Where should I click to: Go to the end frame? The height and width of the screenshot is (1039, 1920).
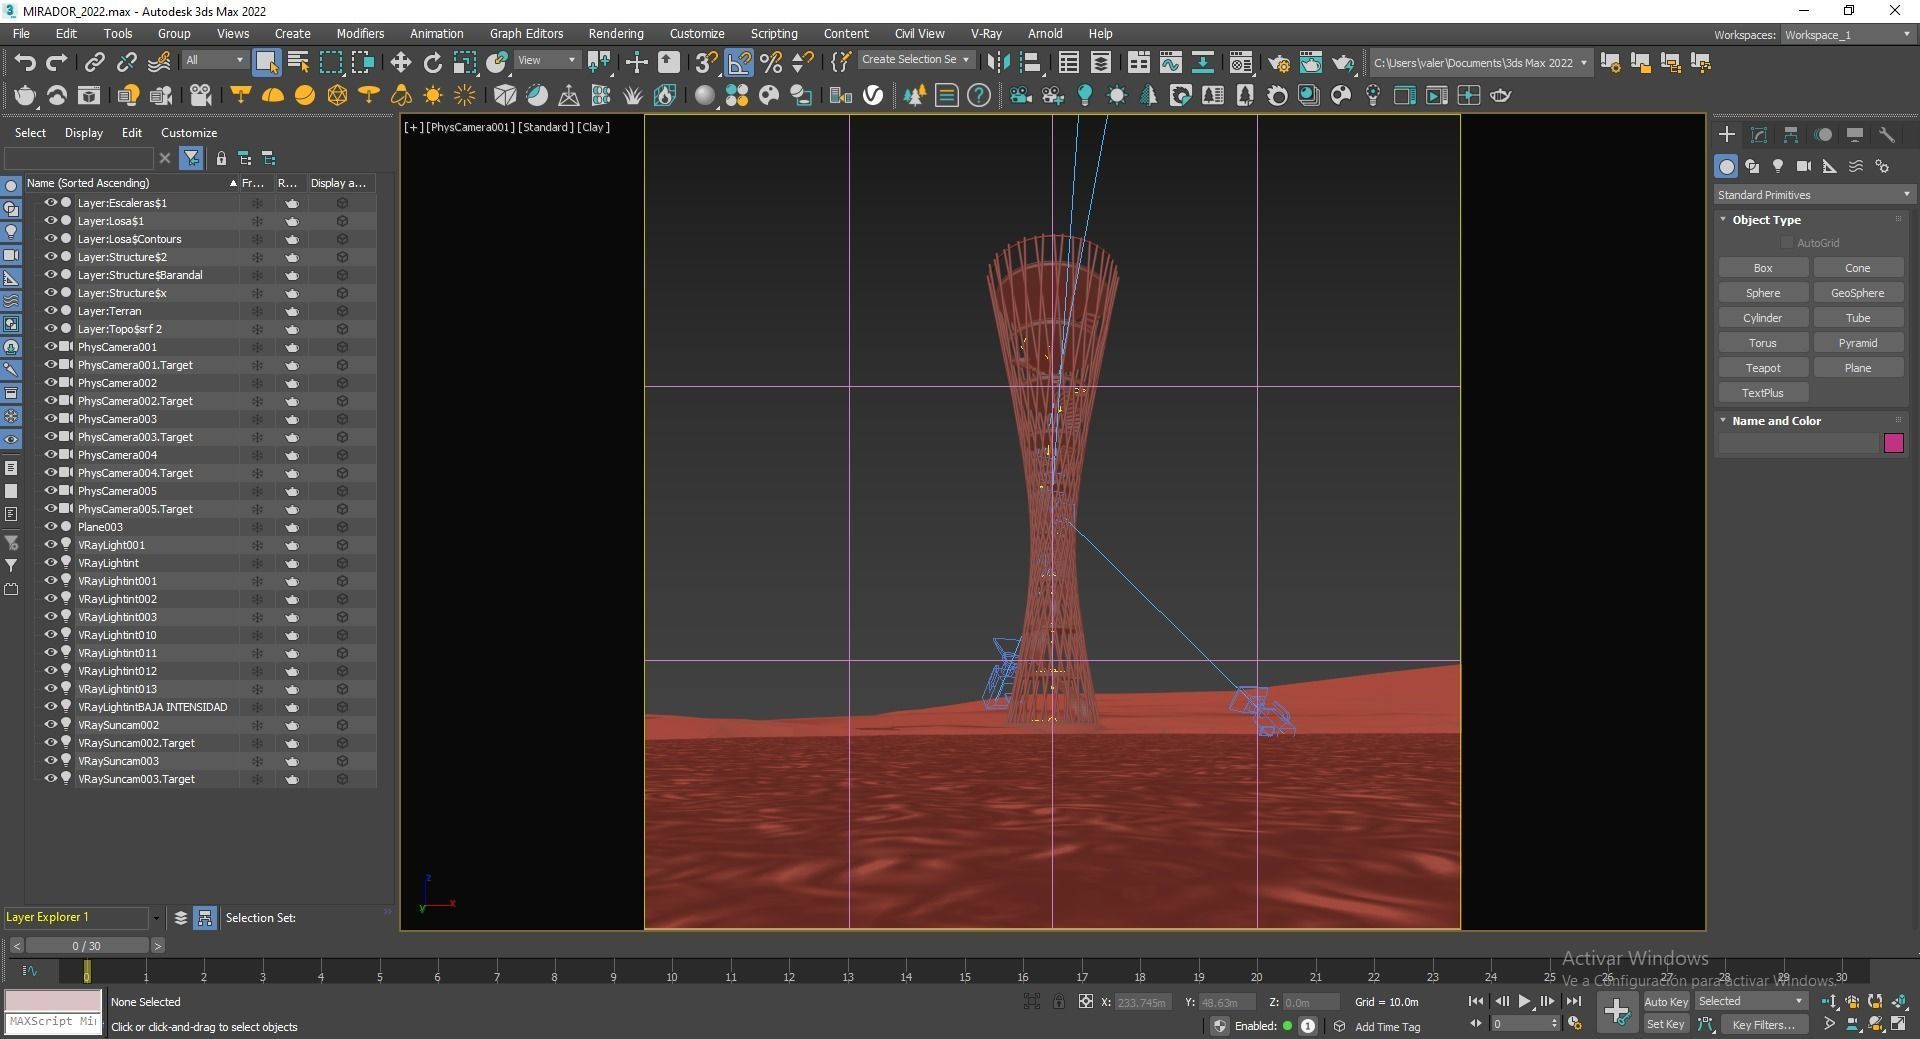1573,1001
